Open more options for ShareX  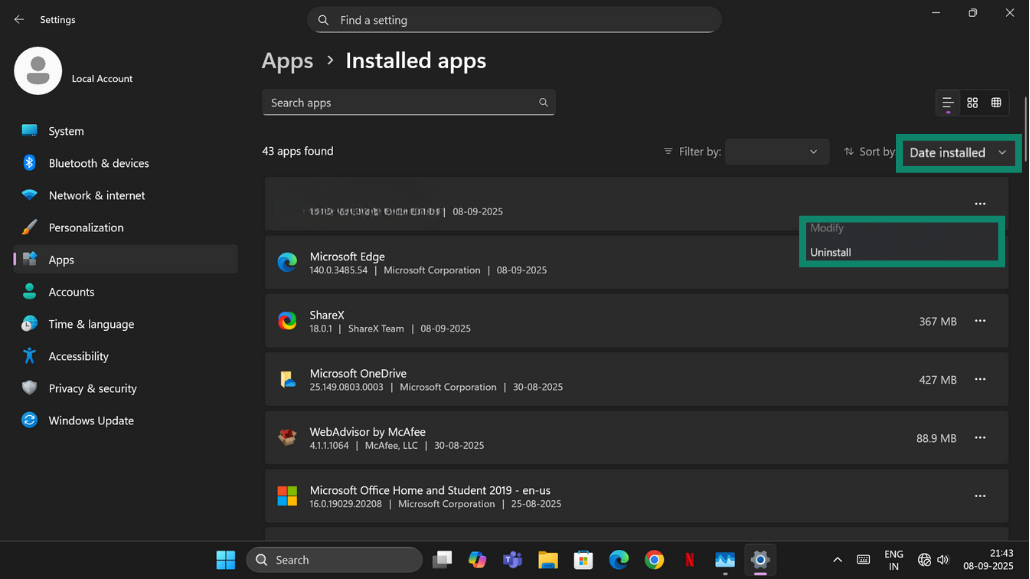(979, 321)
